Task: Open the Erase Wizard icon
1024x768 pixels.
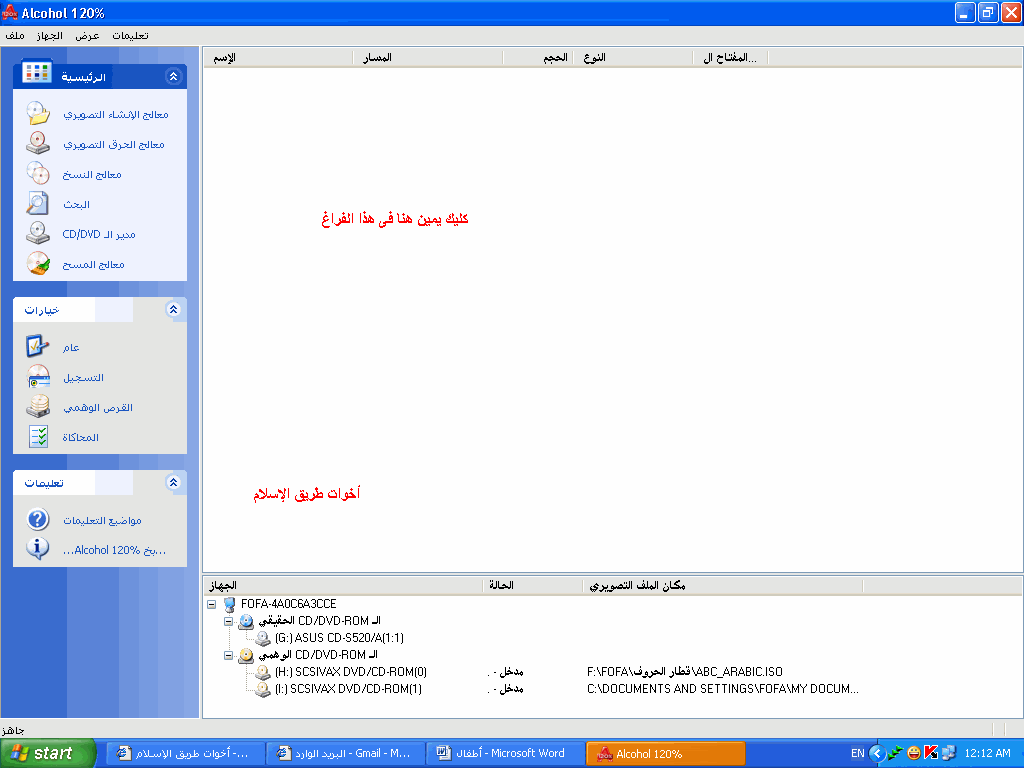Action: point(38,264)
